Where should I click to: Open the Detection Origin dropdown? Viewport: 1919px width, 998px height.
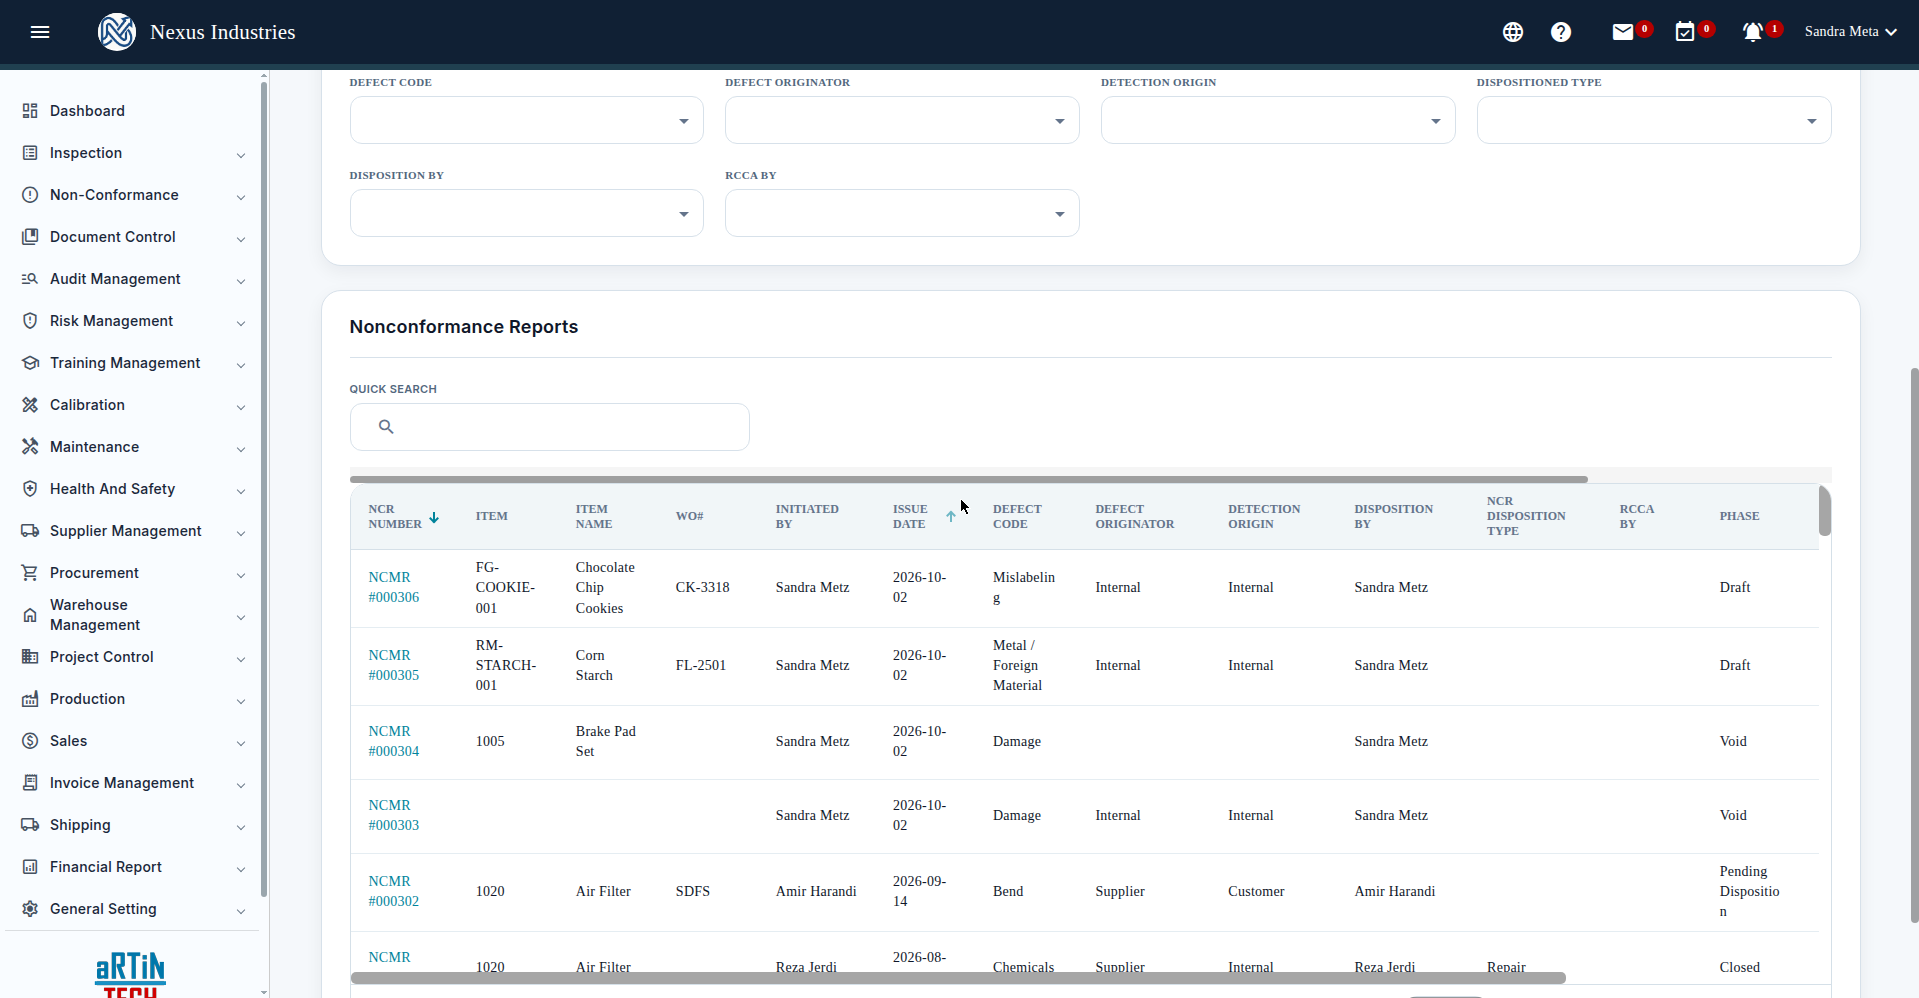tap(1278, 120)
